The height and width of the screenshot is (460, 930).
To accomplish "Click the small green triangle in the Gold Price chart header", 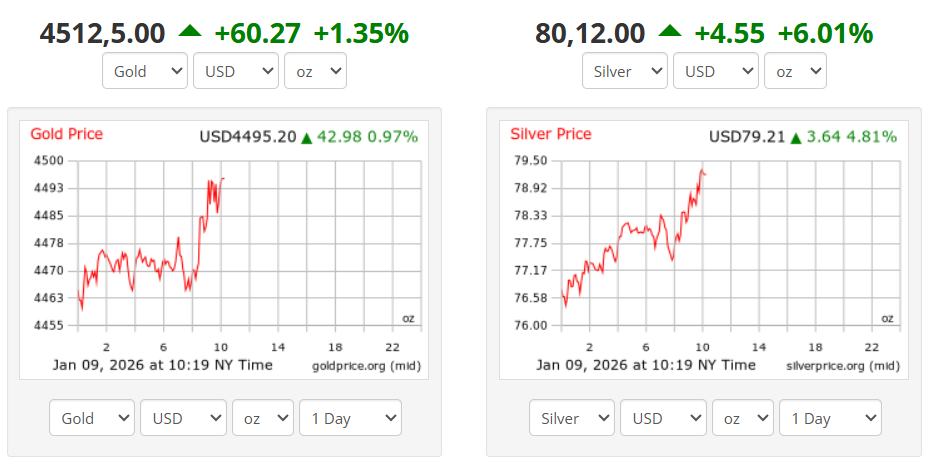I will [307, 138].
